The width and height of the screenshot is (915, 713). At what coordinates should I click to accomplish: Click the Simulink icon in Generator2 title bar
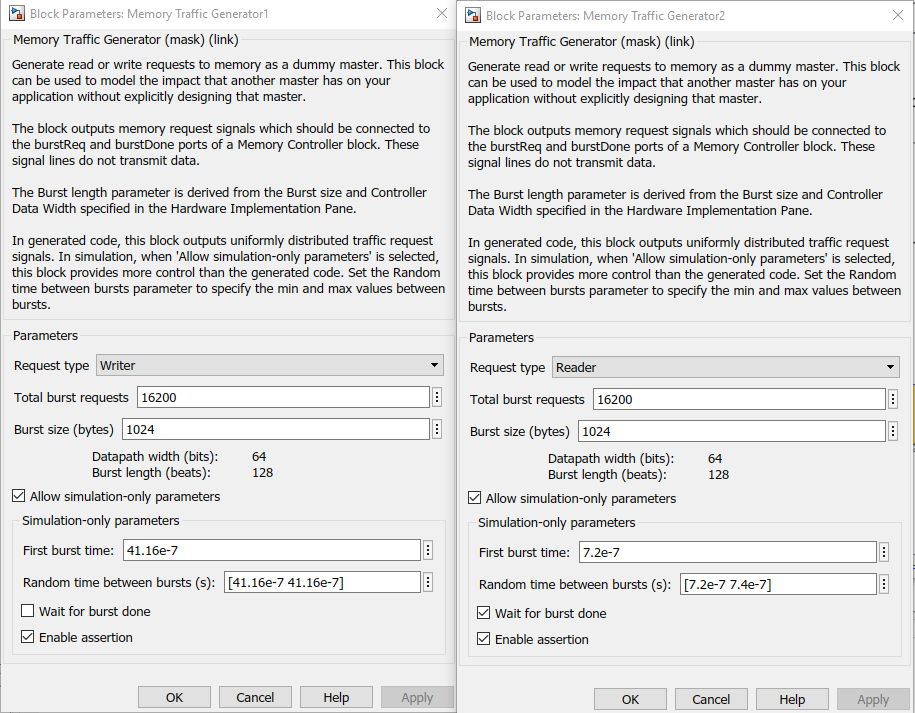click(473, 15)
